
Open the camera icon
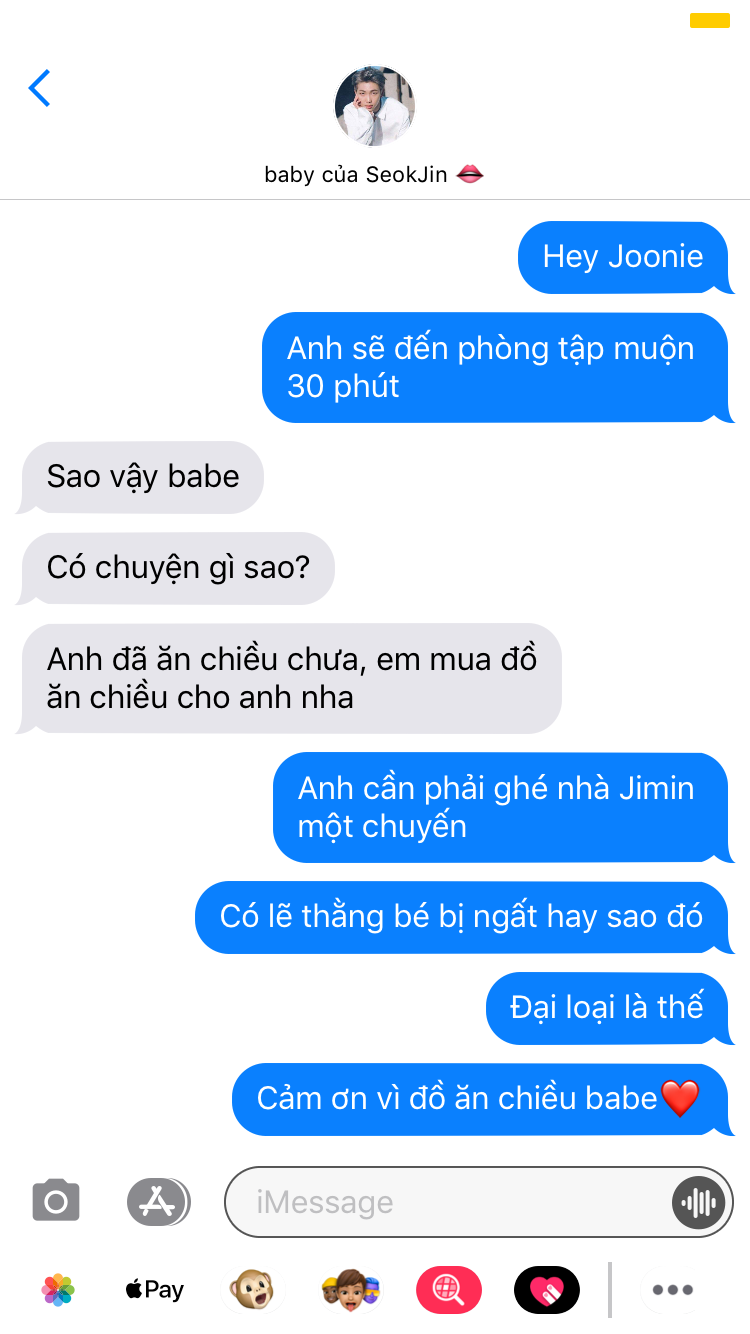56,1201
